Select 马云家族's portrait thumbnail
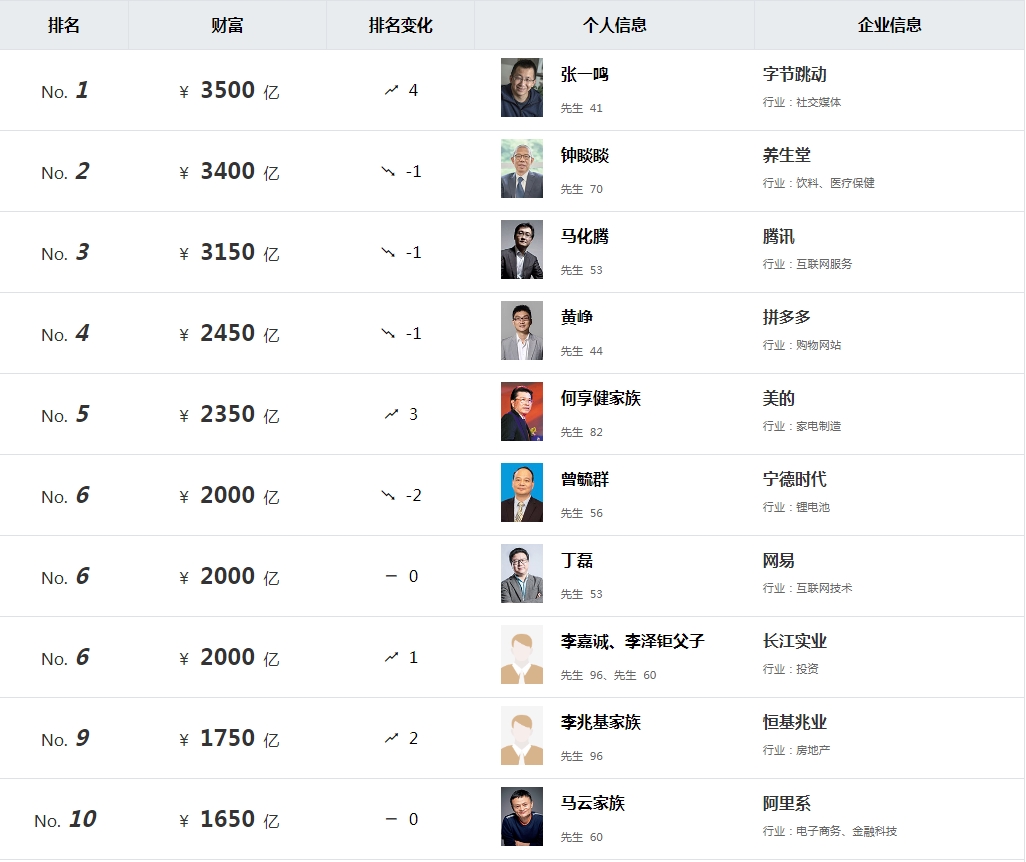The height and width of the screenshot is (862, 1026). (x=522, y=817)
